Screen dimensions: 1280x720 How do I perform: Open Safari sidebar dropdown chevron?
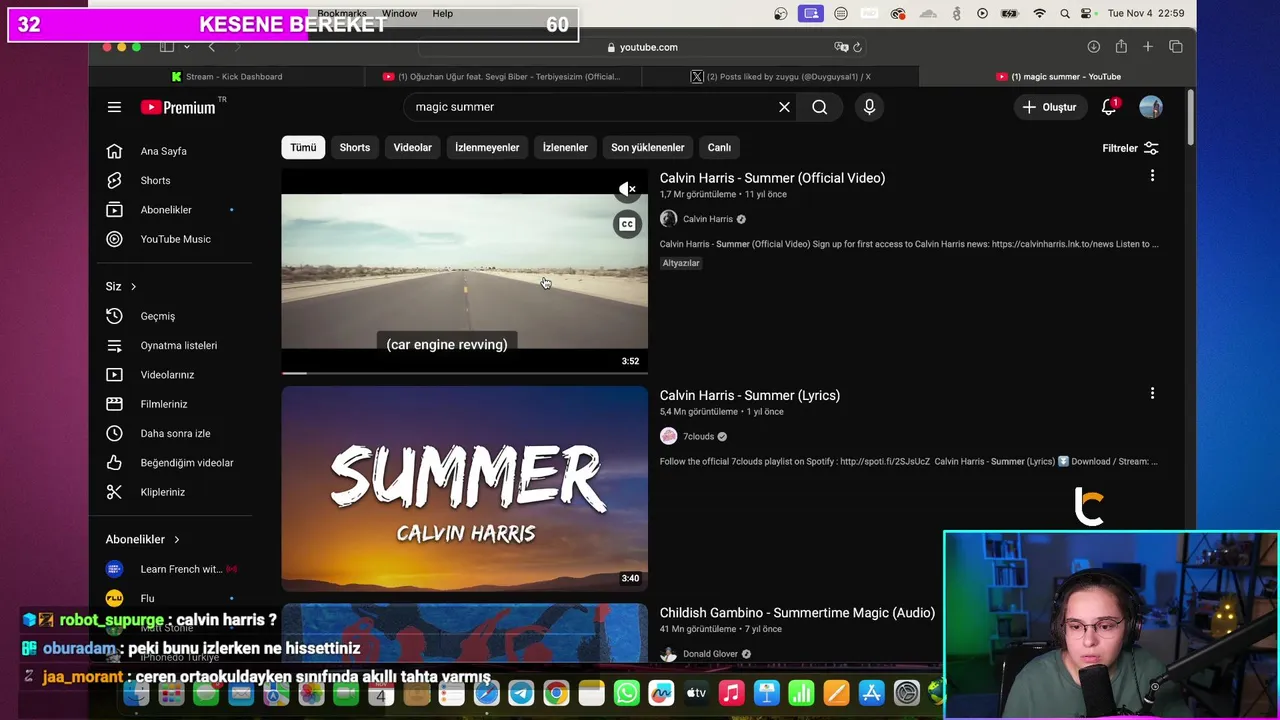(186, 47)
